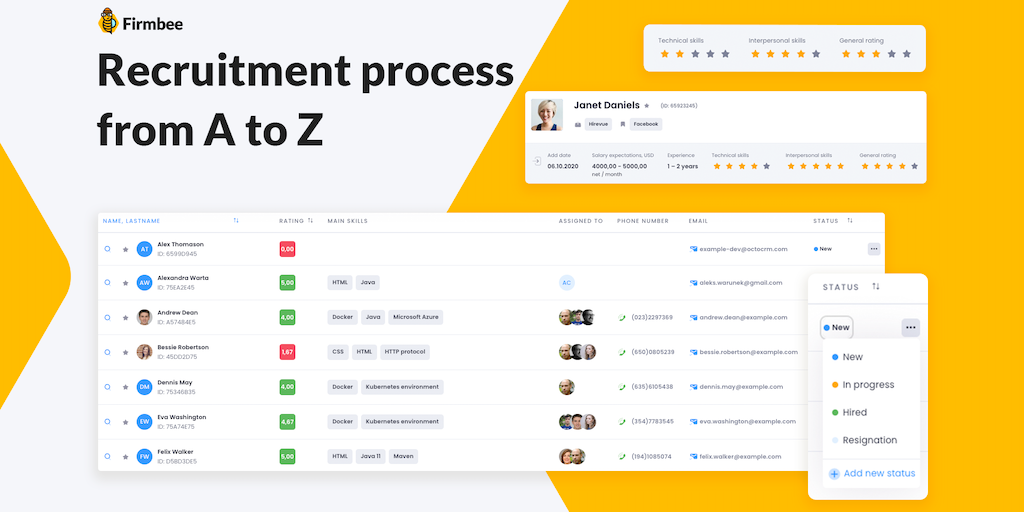Click email icon beside andrew.dean@example.com
The image size is (1024, 512).
(x=694, y=317)
